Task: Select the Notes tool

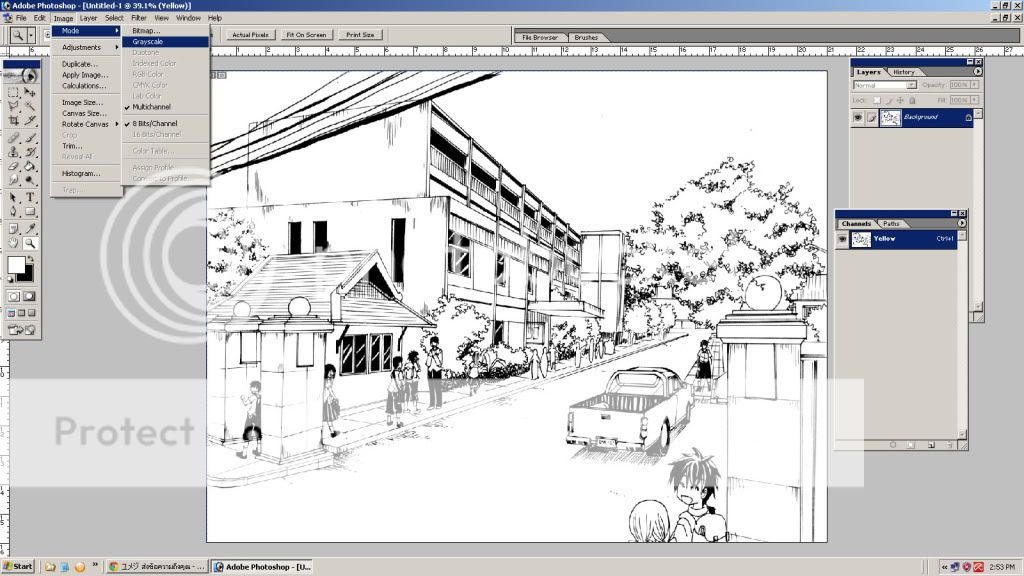Action: coord(13,229)
